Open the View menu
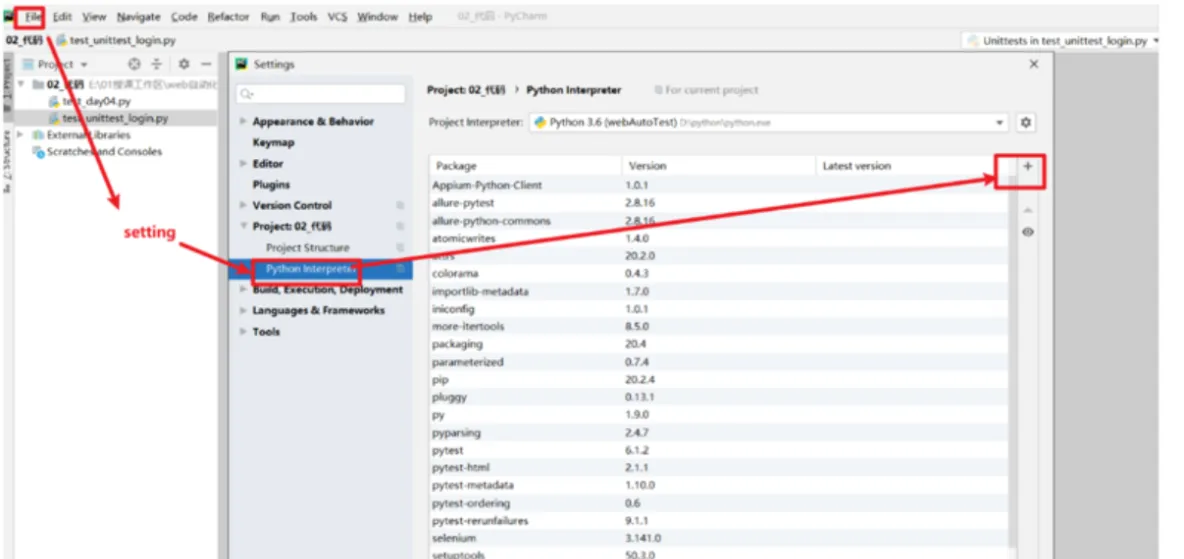Image resolution: width=1184 pixels, height=559 pixels. 94,17
